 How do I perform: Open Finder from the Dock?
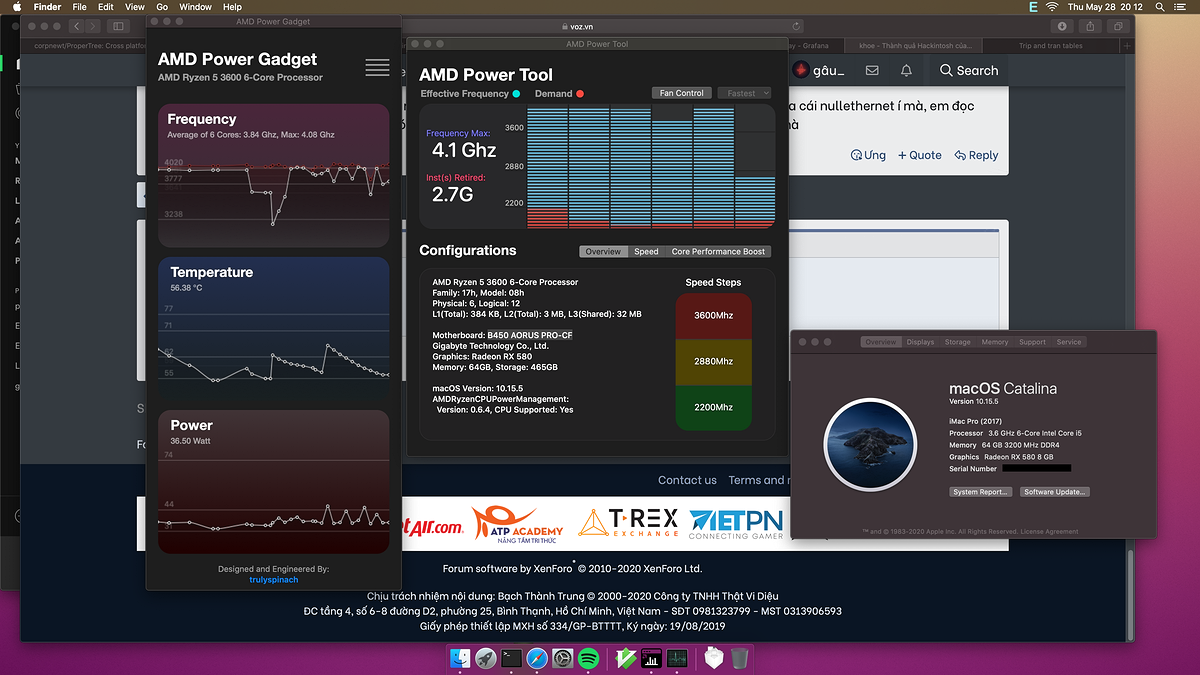(461, 658)
